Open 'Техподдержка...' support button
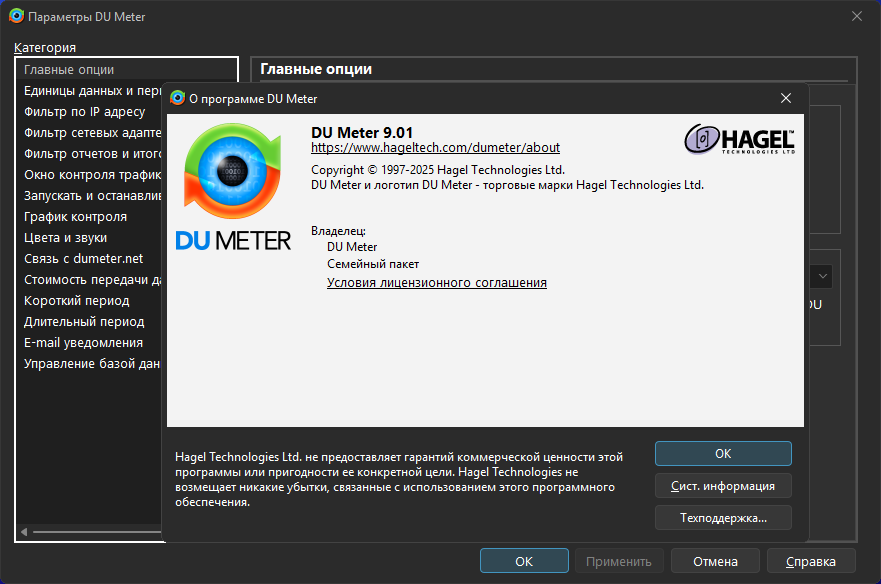Image resolution: width=881 pixels, height=584 pixels. [x=723, y=518]
